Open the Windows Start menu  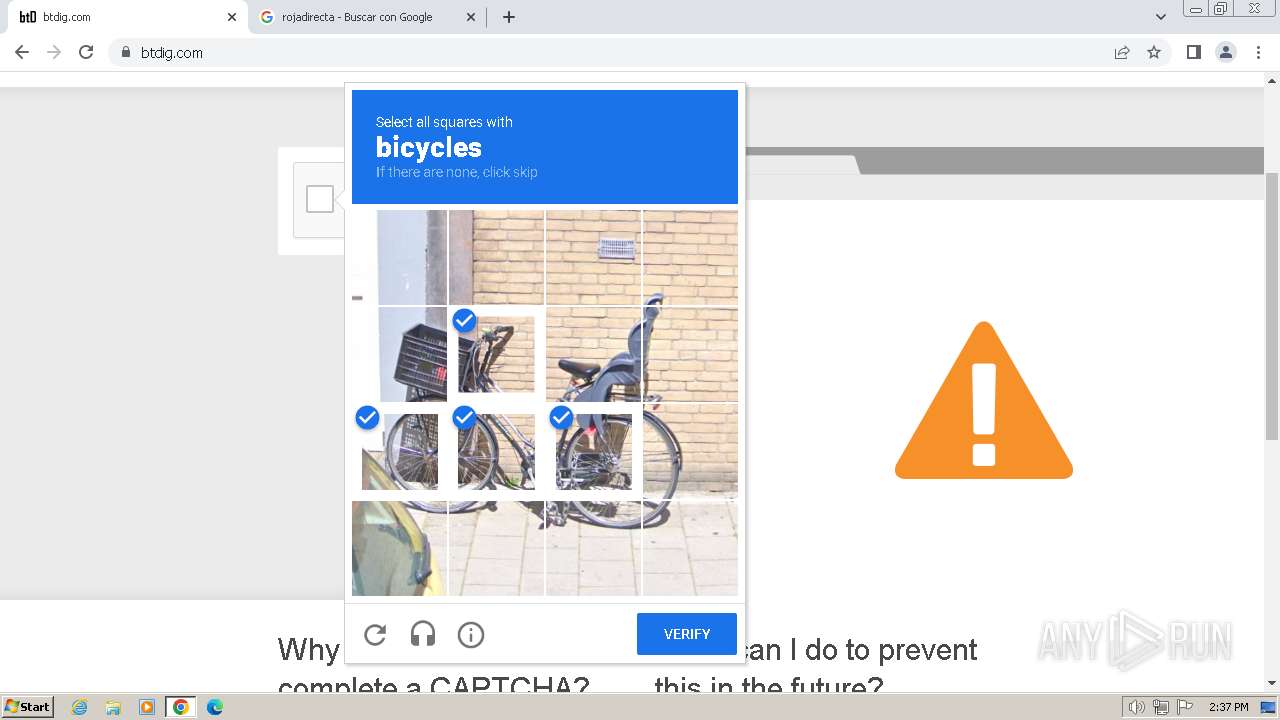click(28, 707)
